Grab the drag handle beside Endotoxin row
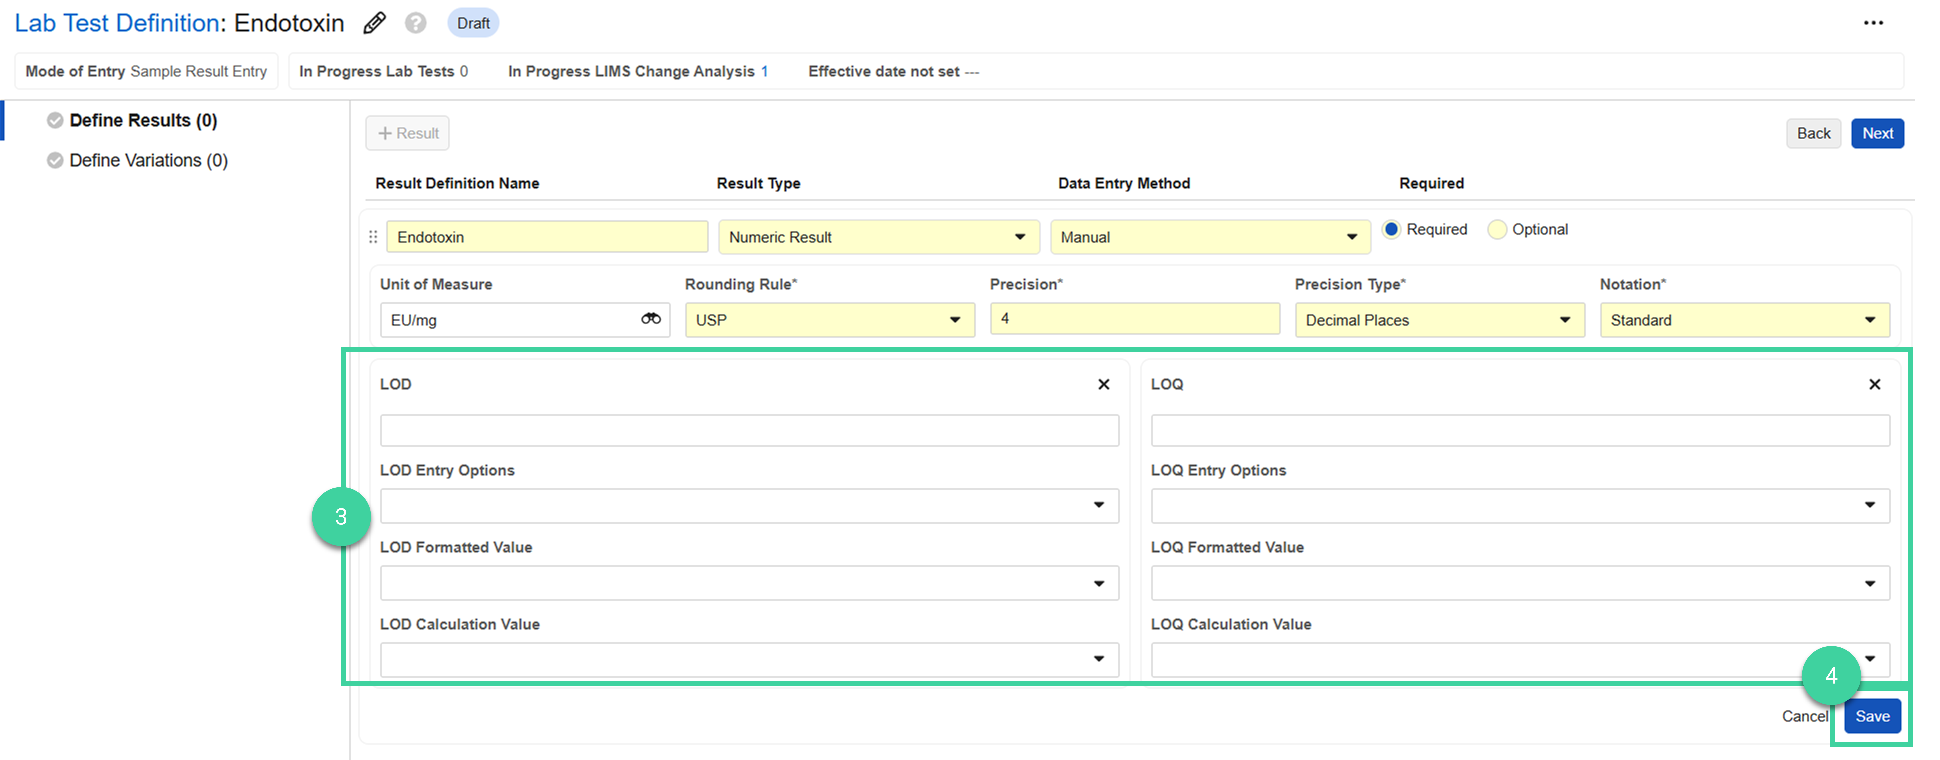The height and width of the screenshot is (760, 1940). pos(373,237)
